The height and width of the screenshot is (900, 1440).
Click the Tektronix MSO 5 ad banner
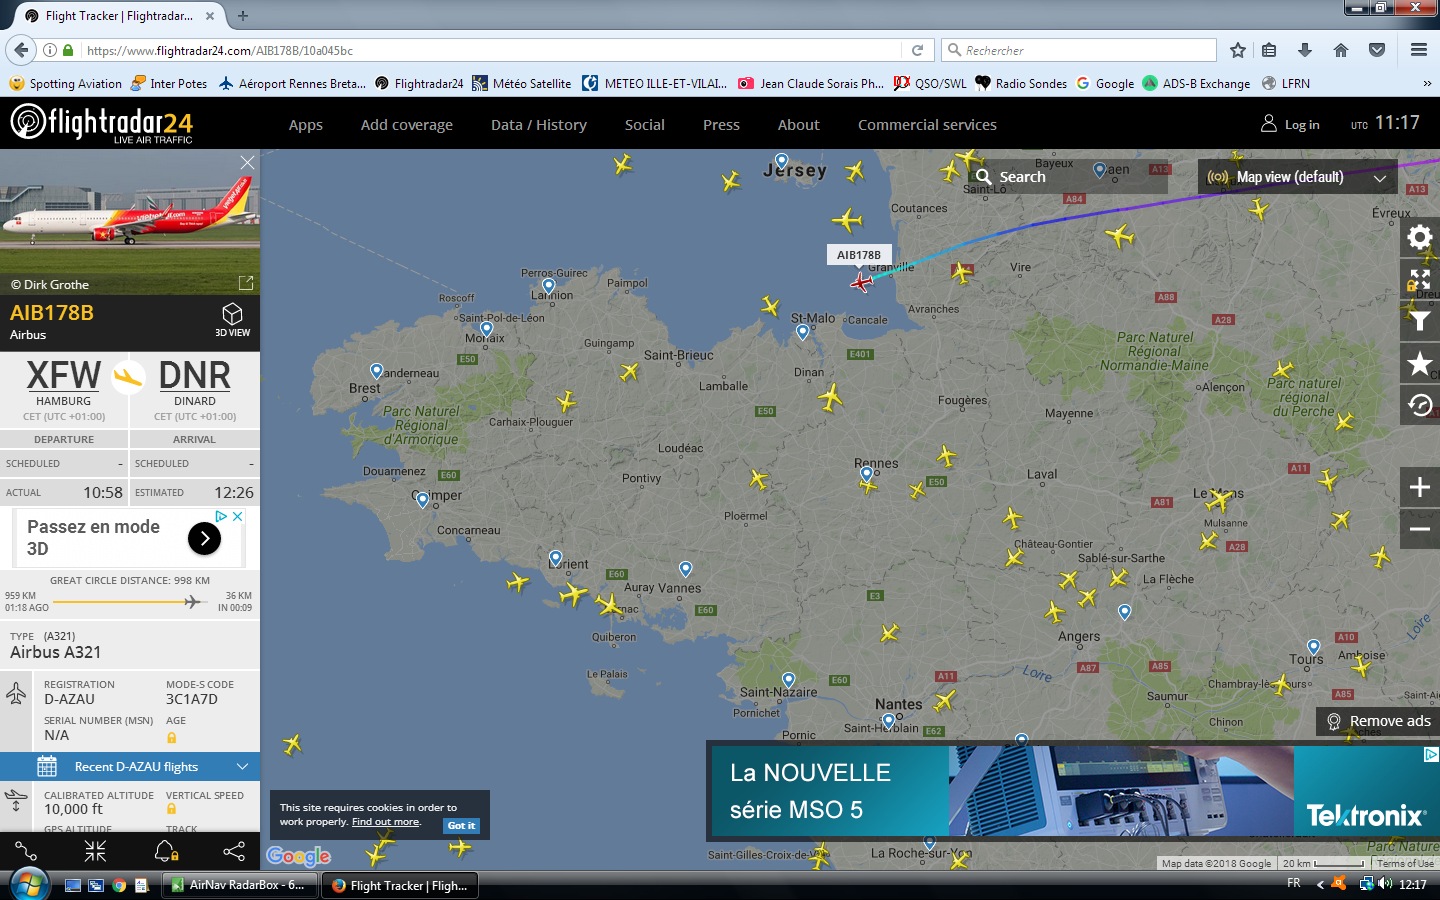point(1072,791)
